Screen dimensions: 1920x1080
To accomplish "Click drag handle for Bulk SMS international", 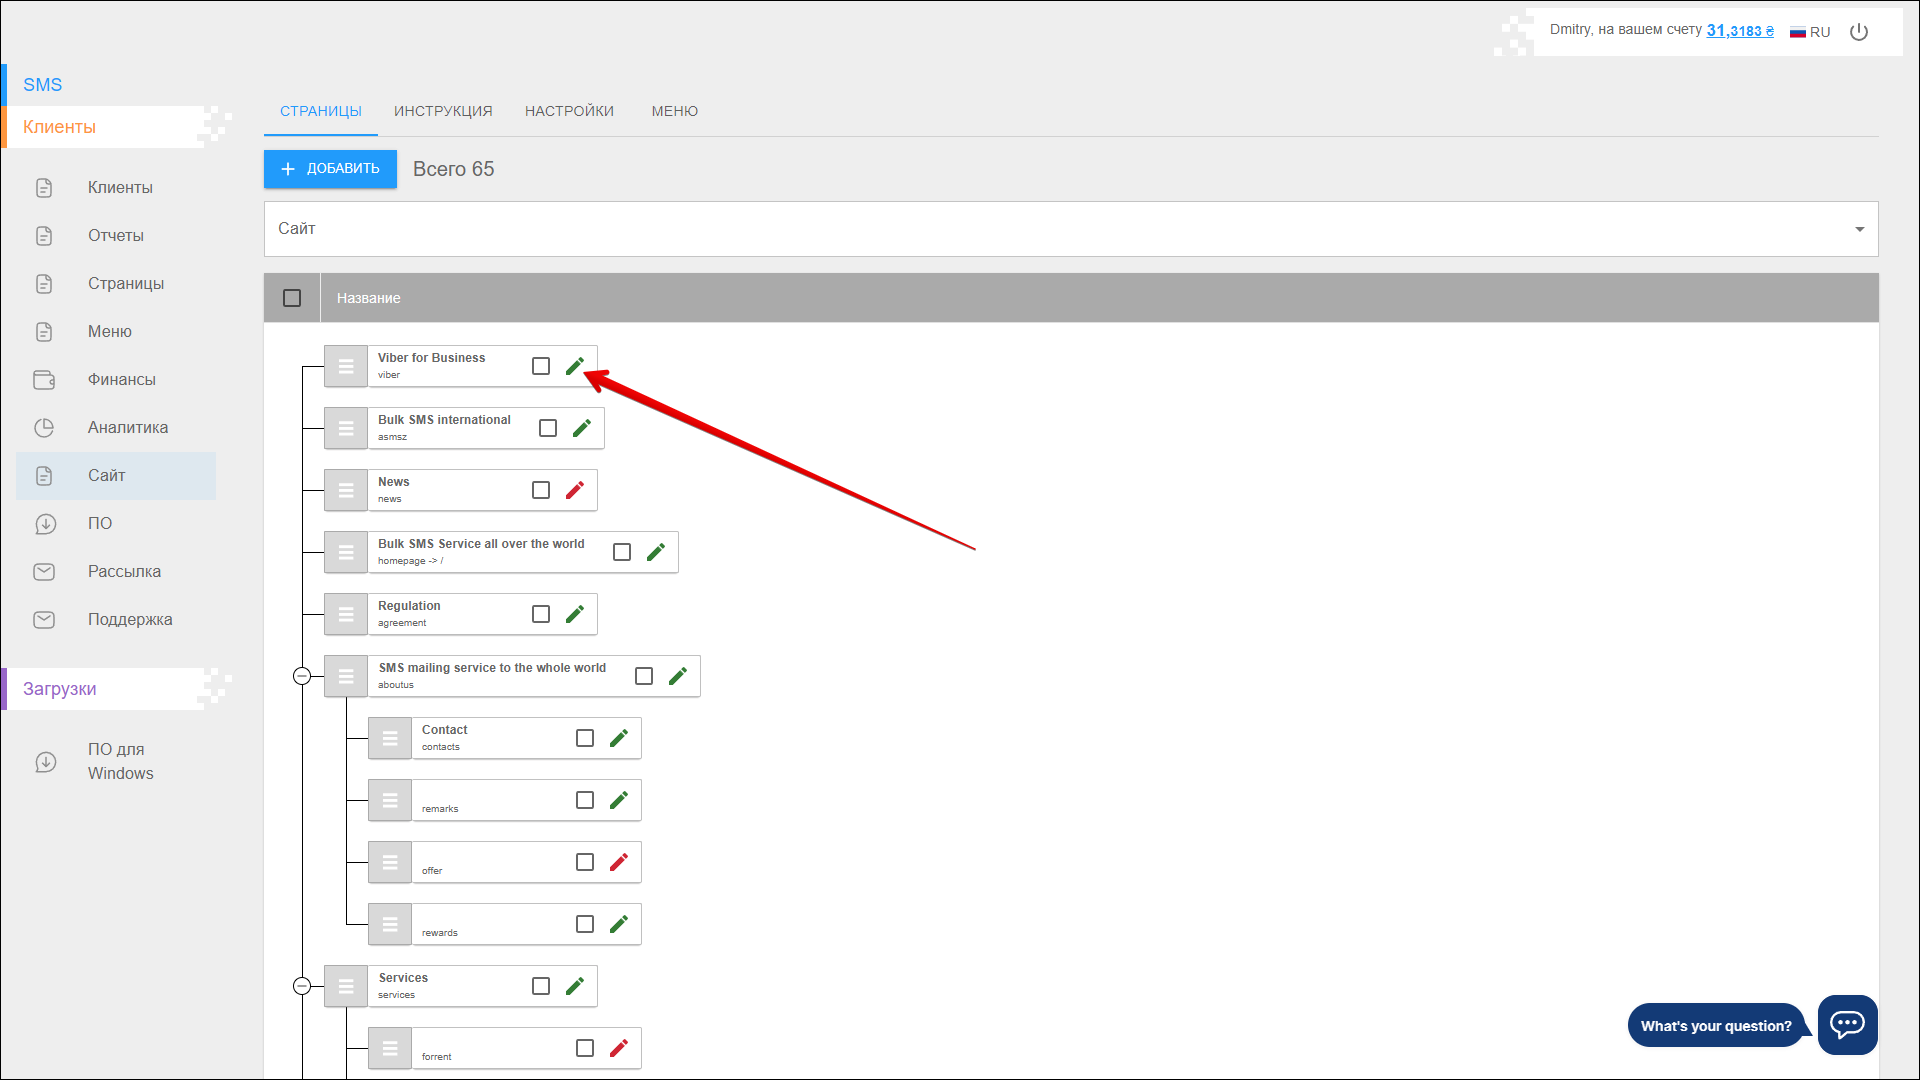I will tap(346, 429).
